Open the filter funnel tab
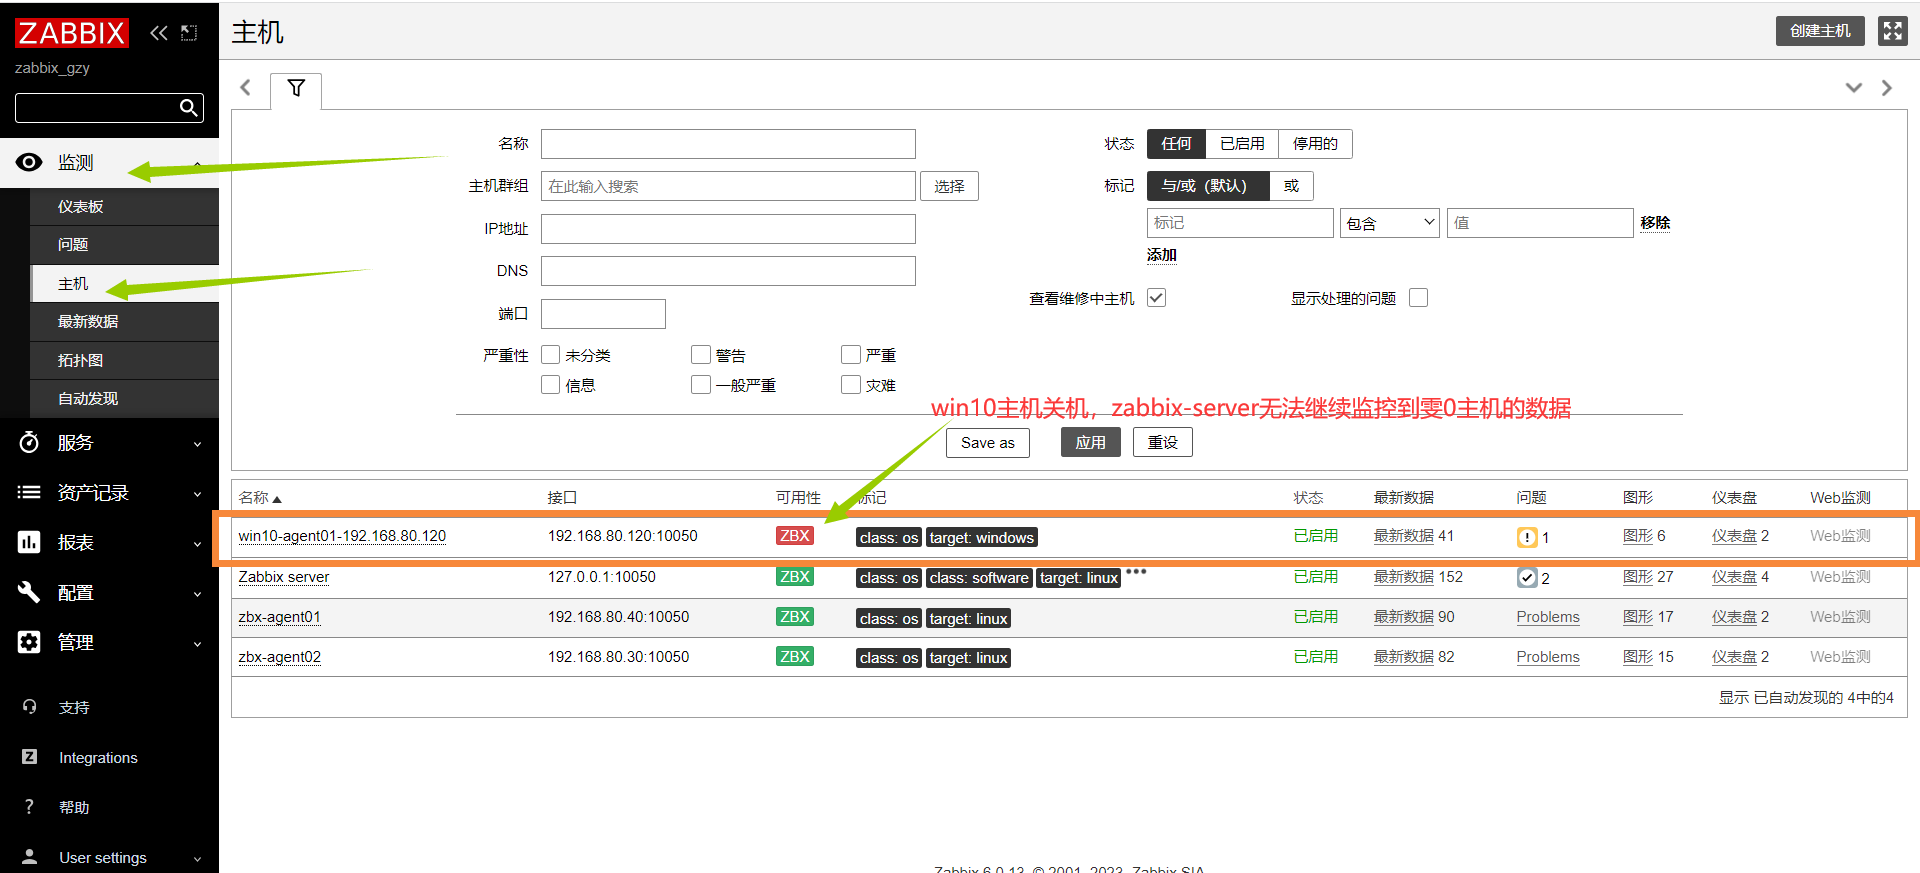This screenshot has width=1920, height=873. [x=296, y=88]
